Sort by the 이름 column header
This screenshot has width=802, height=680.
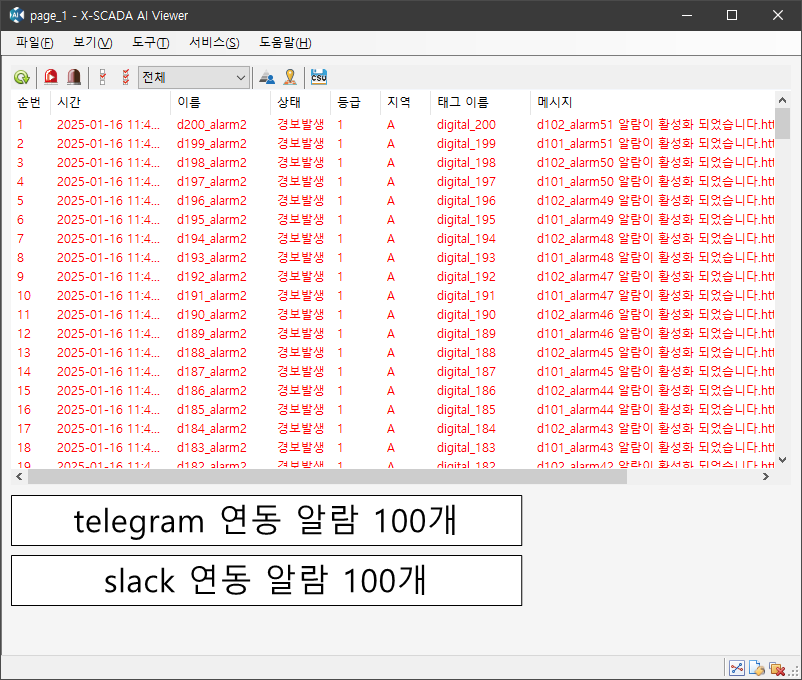(x=220, y=102)
